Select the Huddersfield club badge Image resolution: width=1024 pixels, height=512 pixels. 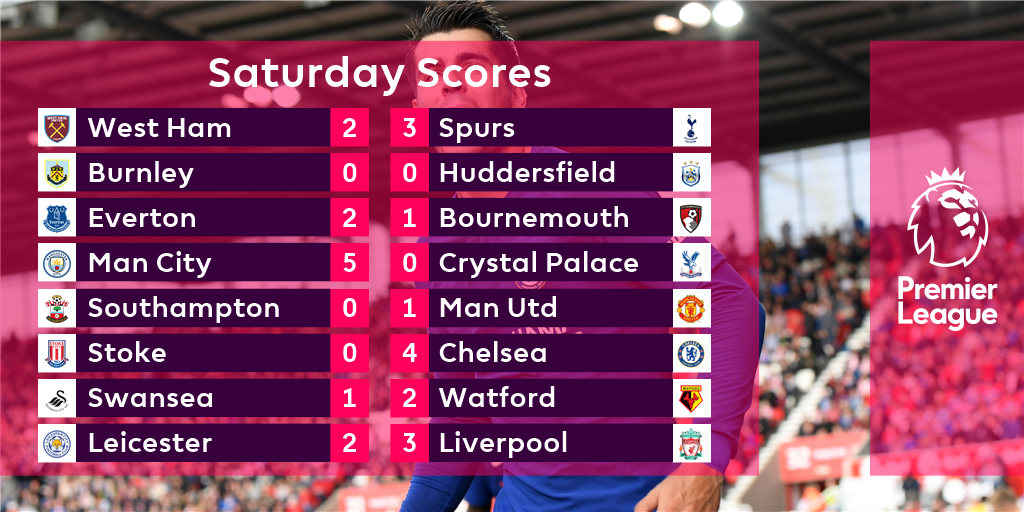point(692,172)
